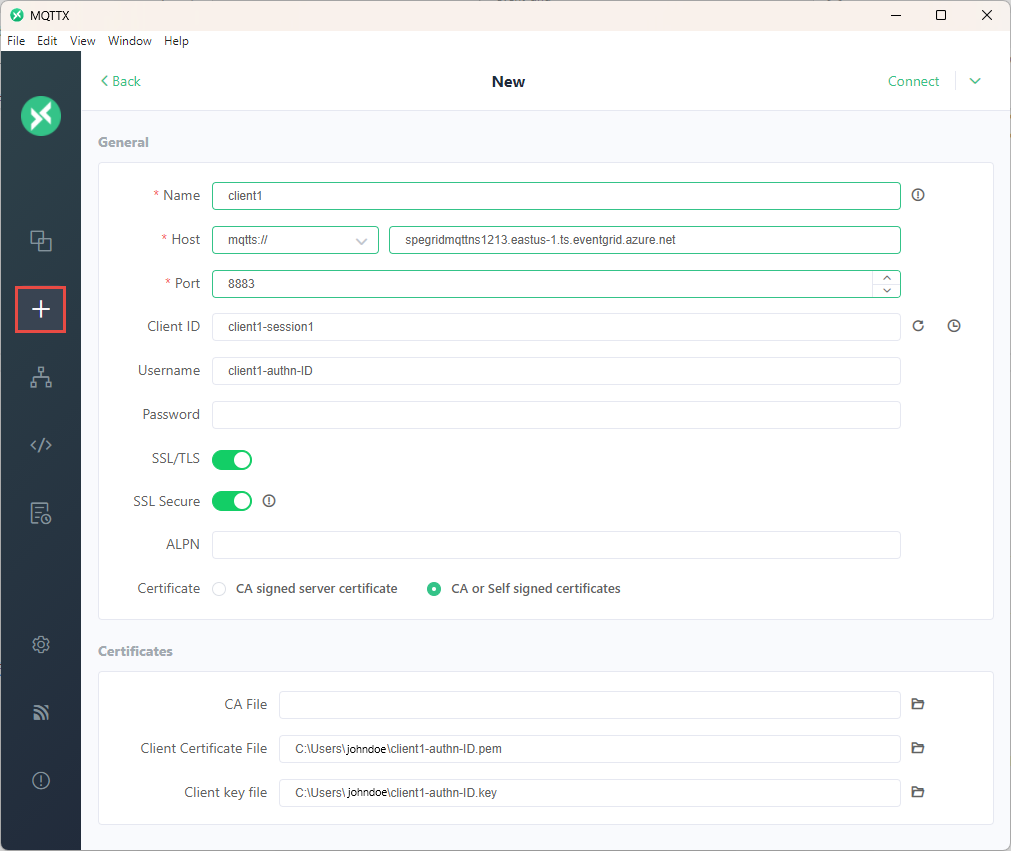Click the Password input field
Screen dimensions: 1011x851
[x=556, y=415]
